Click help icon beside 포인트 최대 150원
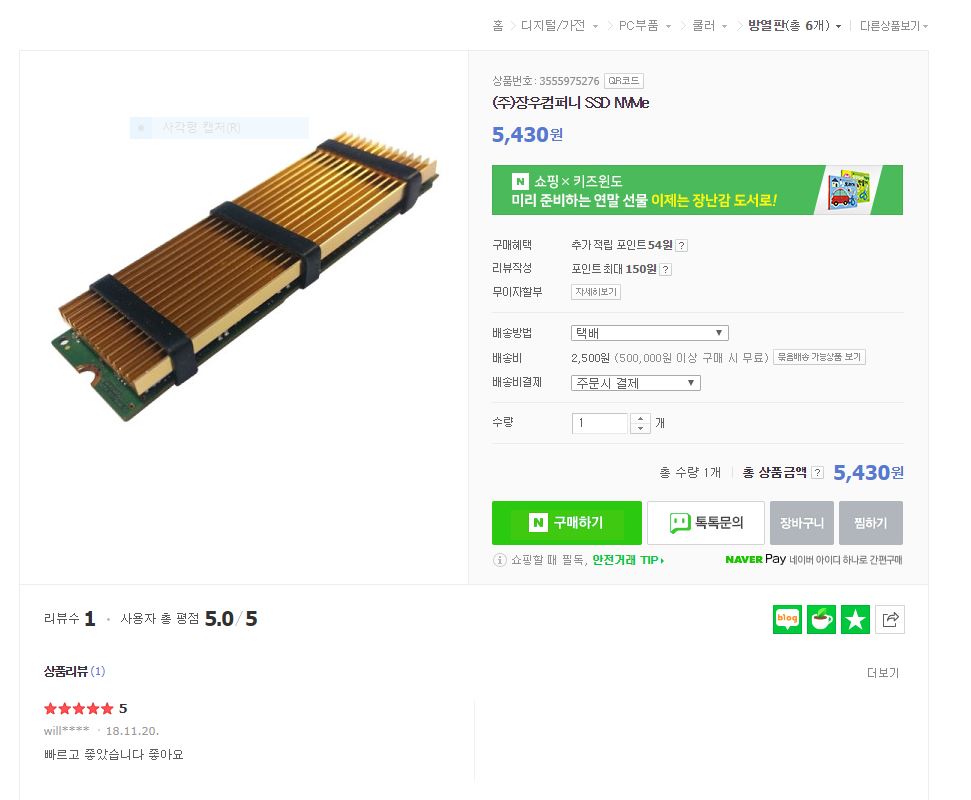This screenshot has width=971, height=800. 666,269
